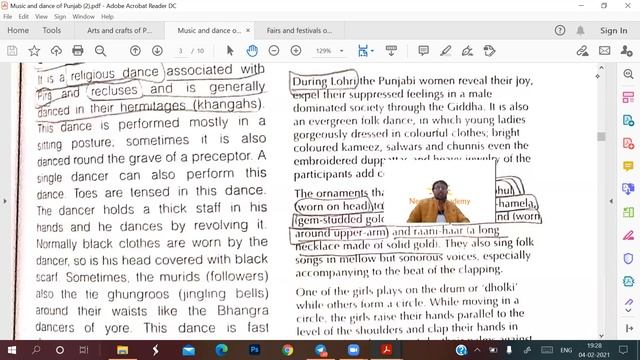Open the fit page options tool
Viewport: 640px width, 360px height.
pyautogui.click(x=362, y=51)
